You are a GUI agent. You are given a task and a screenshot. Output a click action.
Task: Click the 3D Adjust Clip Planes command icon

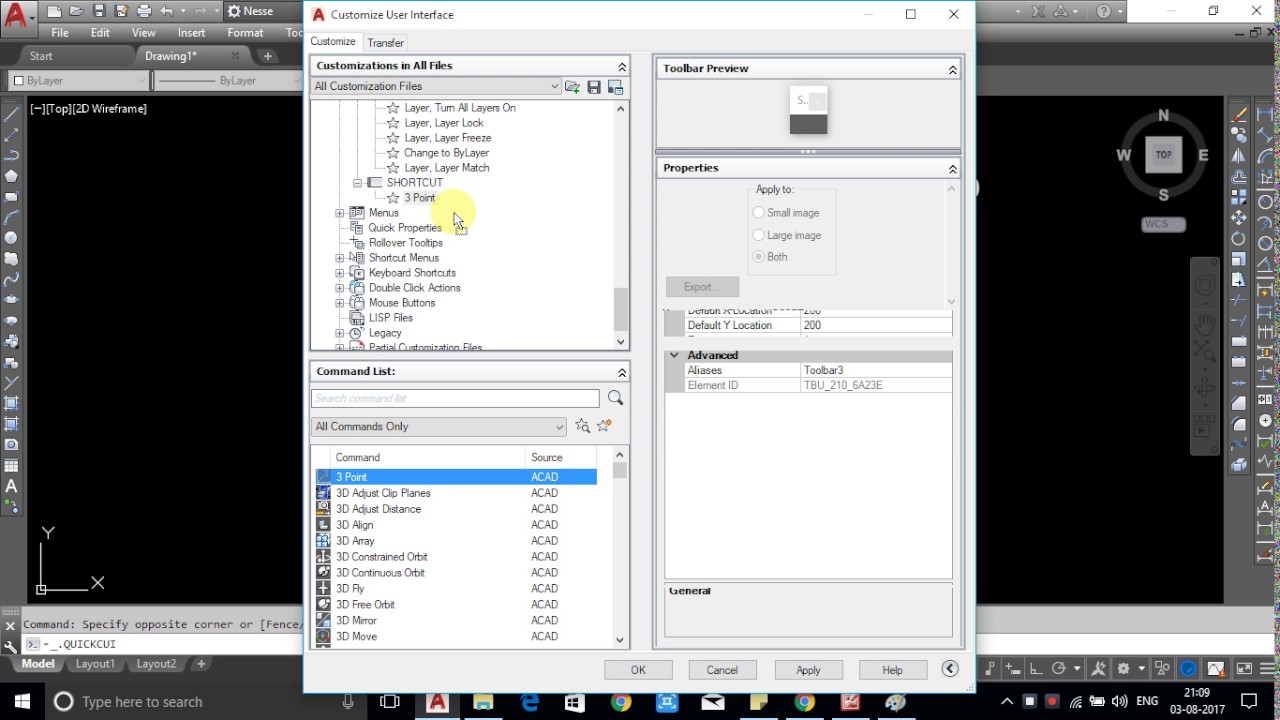click(x=323, y=493)
